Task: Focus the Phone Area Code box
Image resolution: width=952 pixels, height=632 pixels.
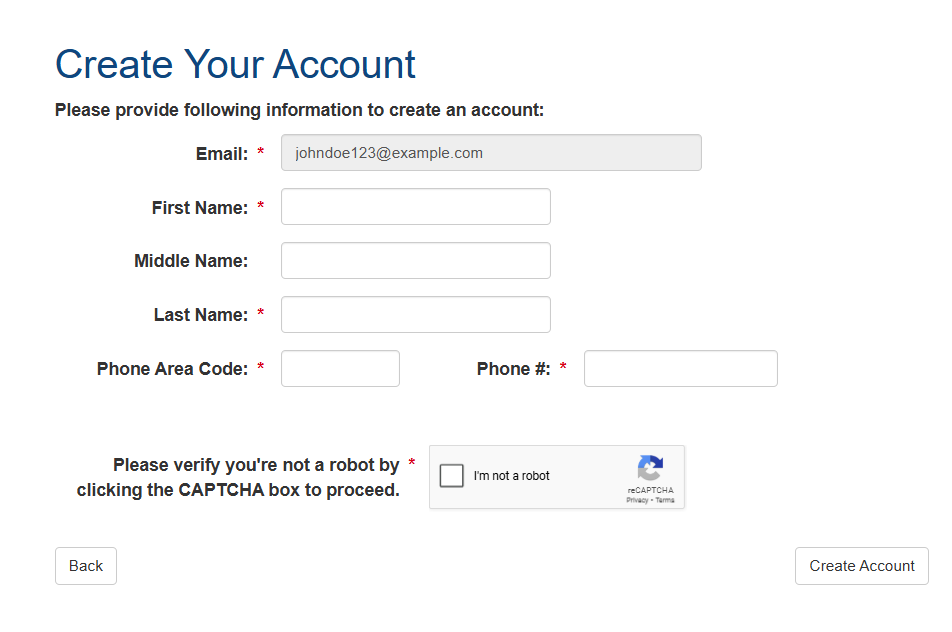Action: pyautogui.click(x=340, y=369)
